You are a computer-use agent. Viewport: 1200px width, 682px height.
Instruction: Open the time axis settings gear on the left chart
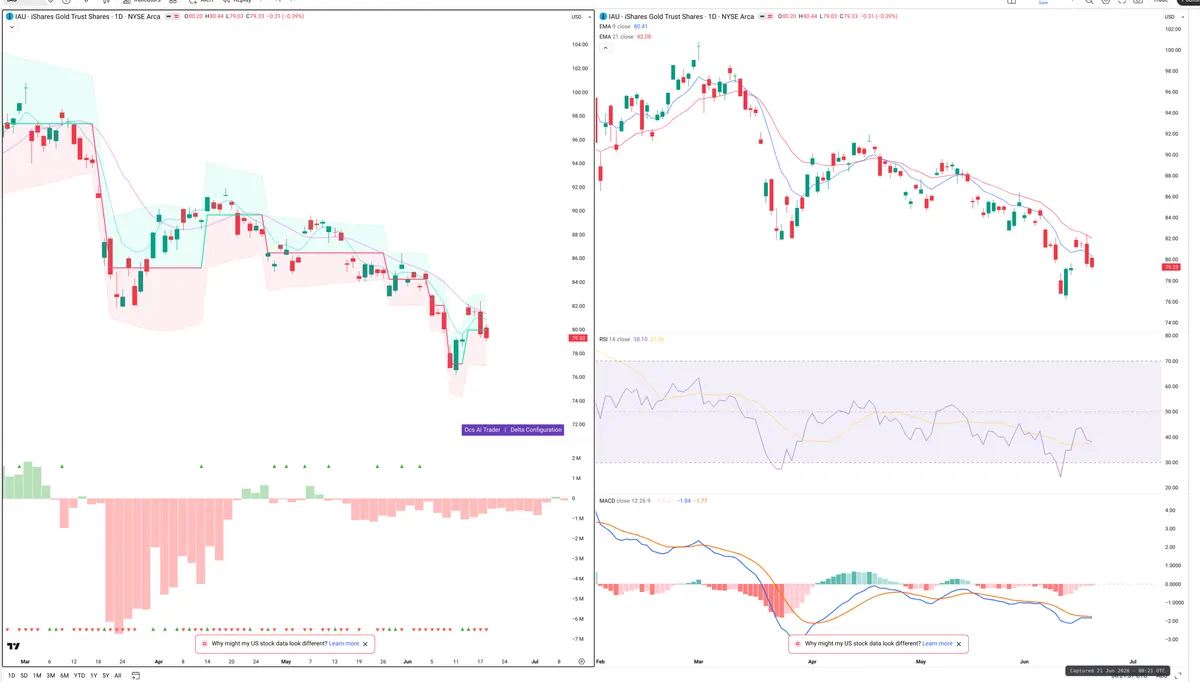click(580, 662)
